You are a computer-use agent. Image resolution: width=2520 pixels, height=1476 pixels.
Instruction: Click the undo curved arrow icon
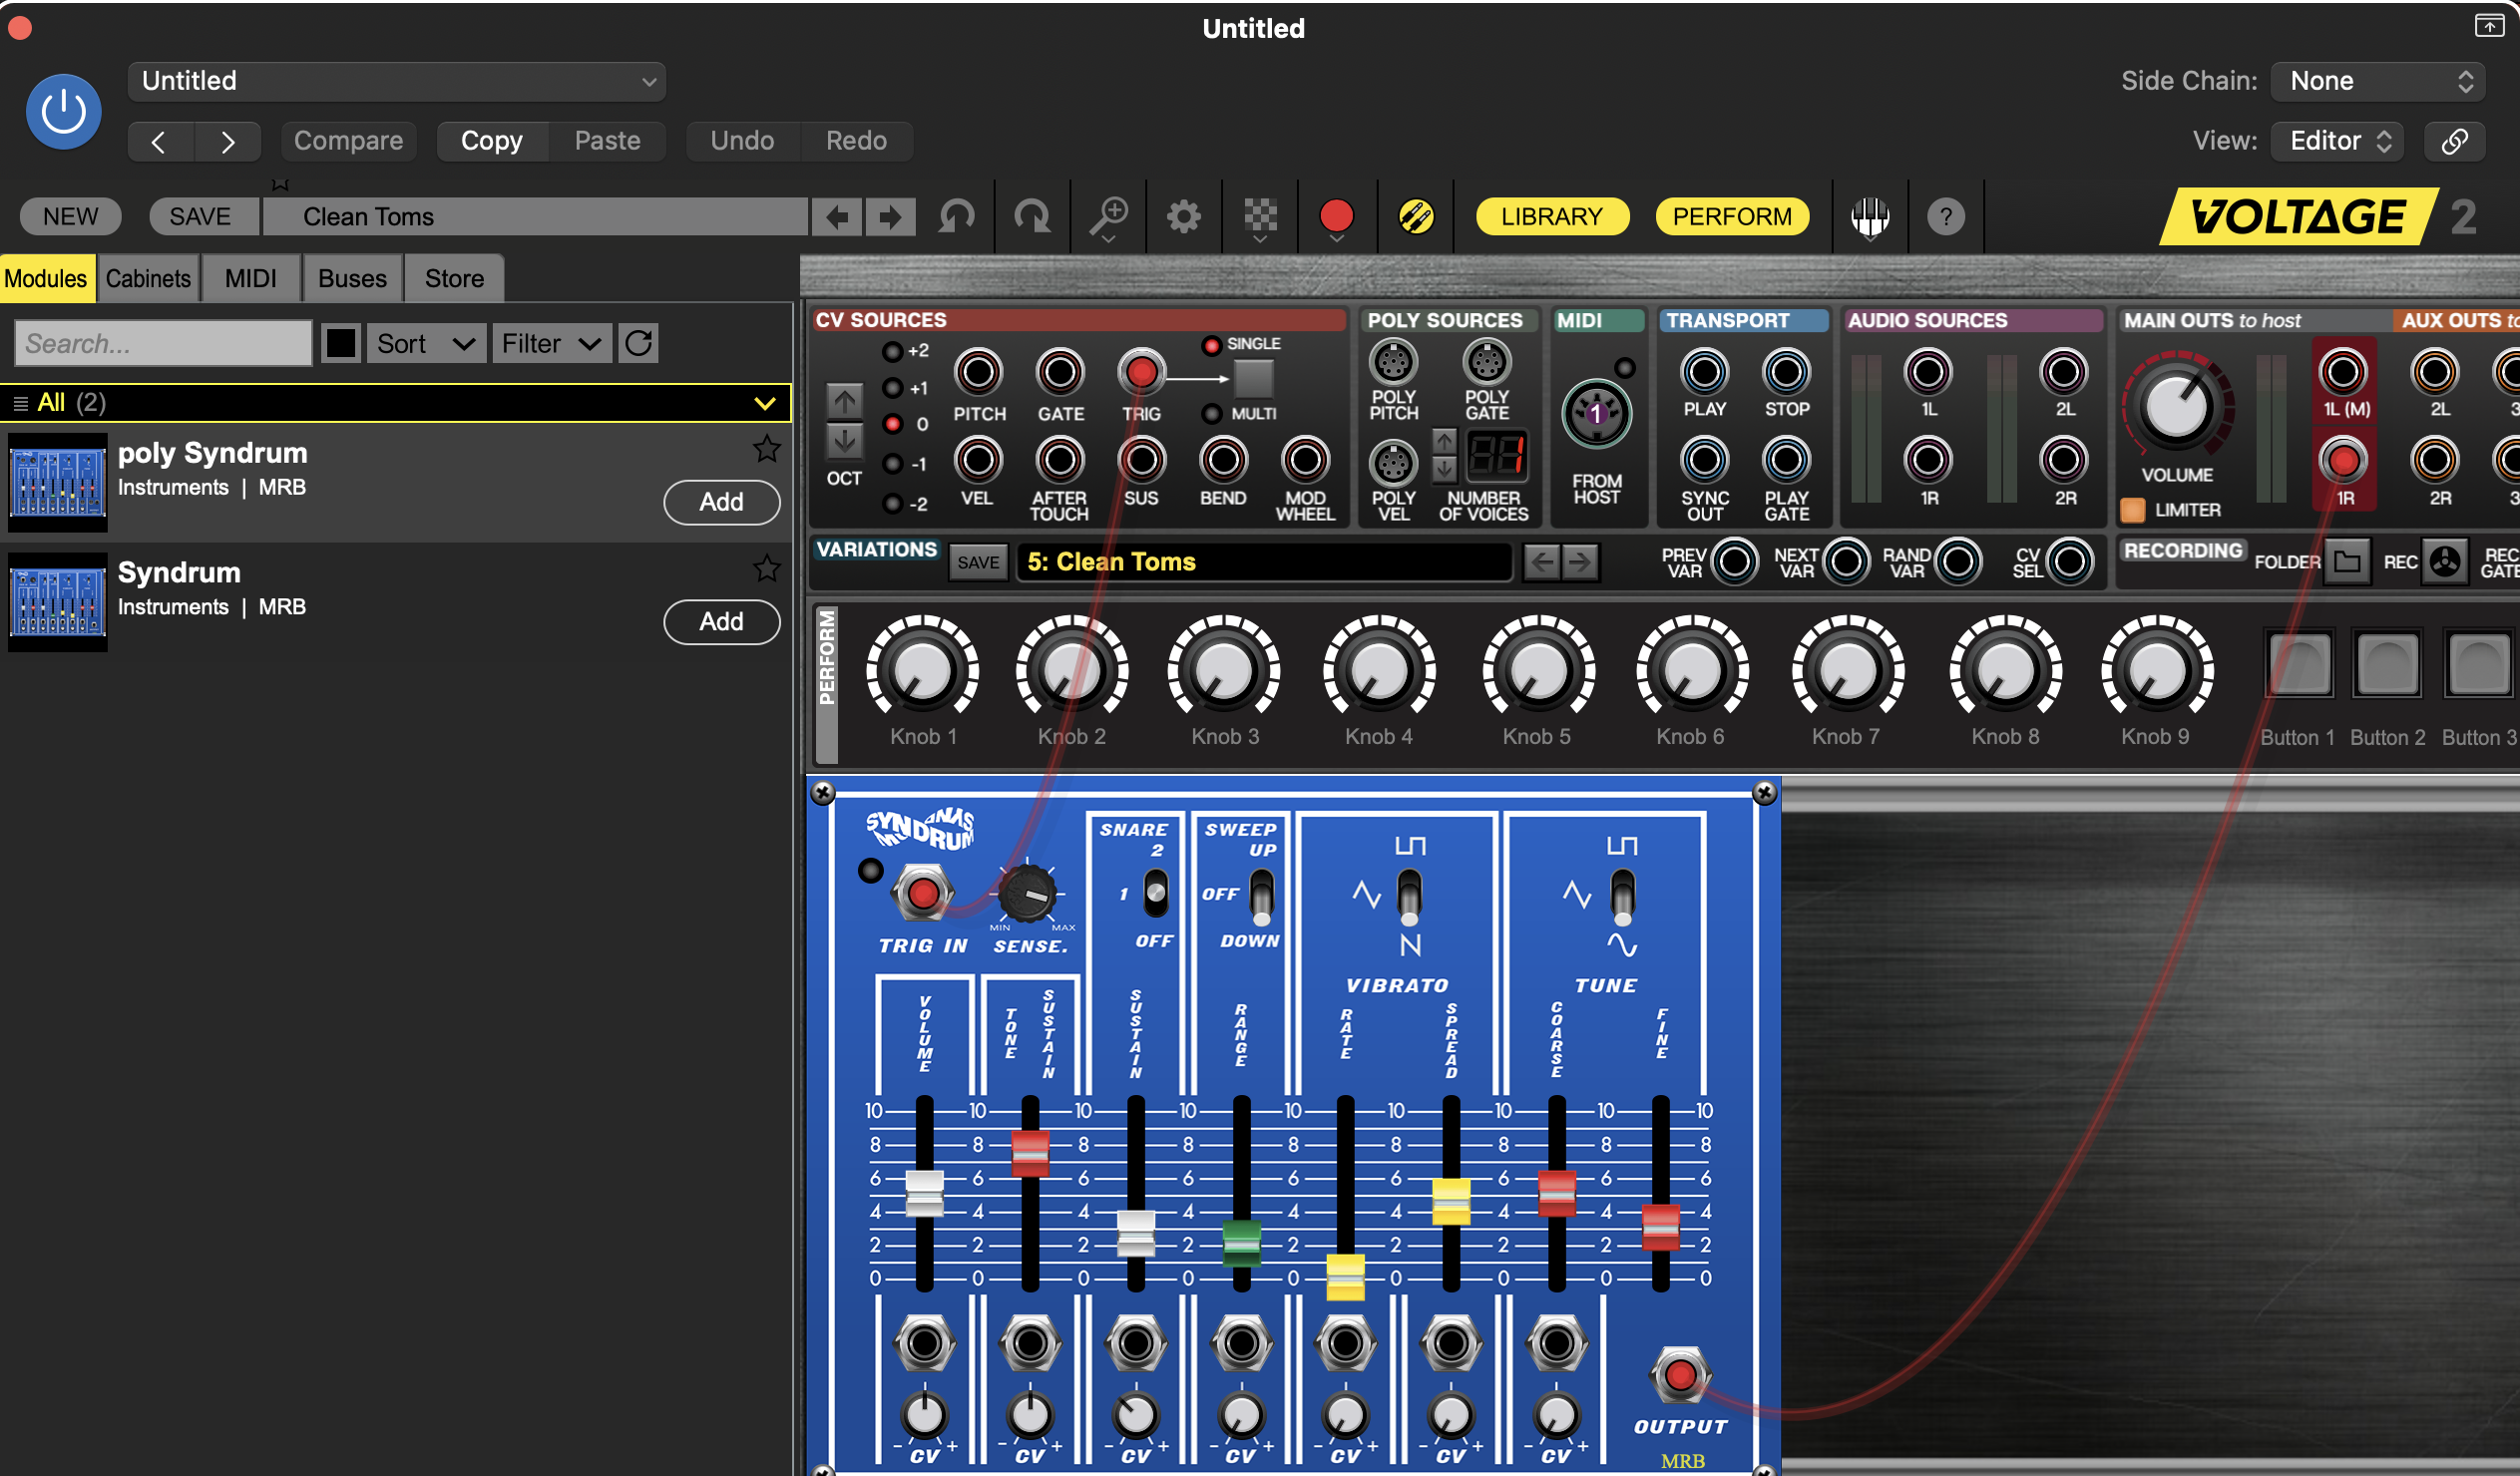956,216
